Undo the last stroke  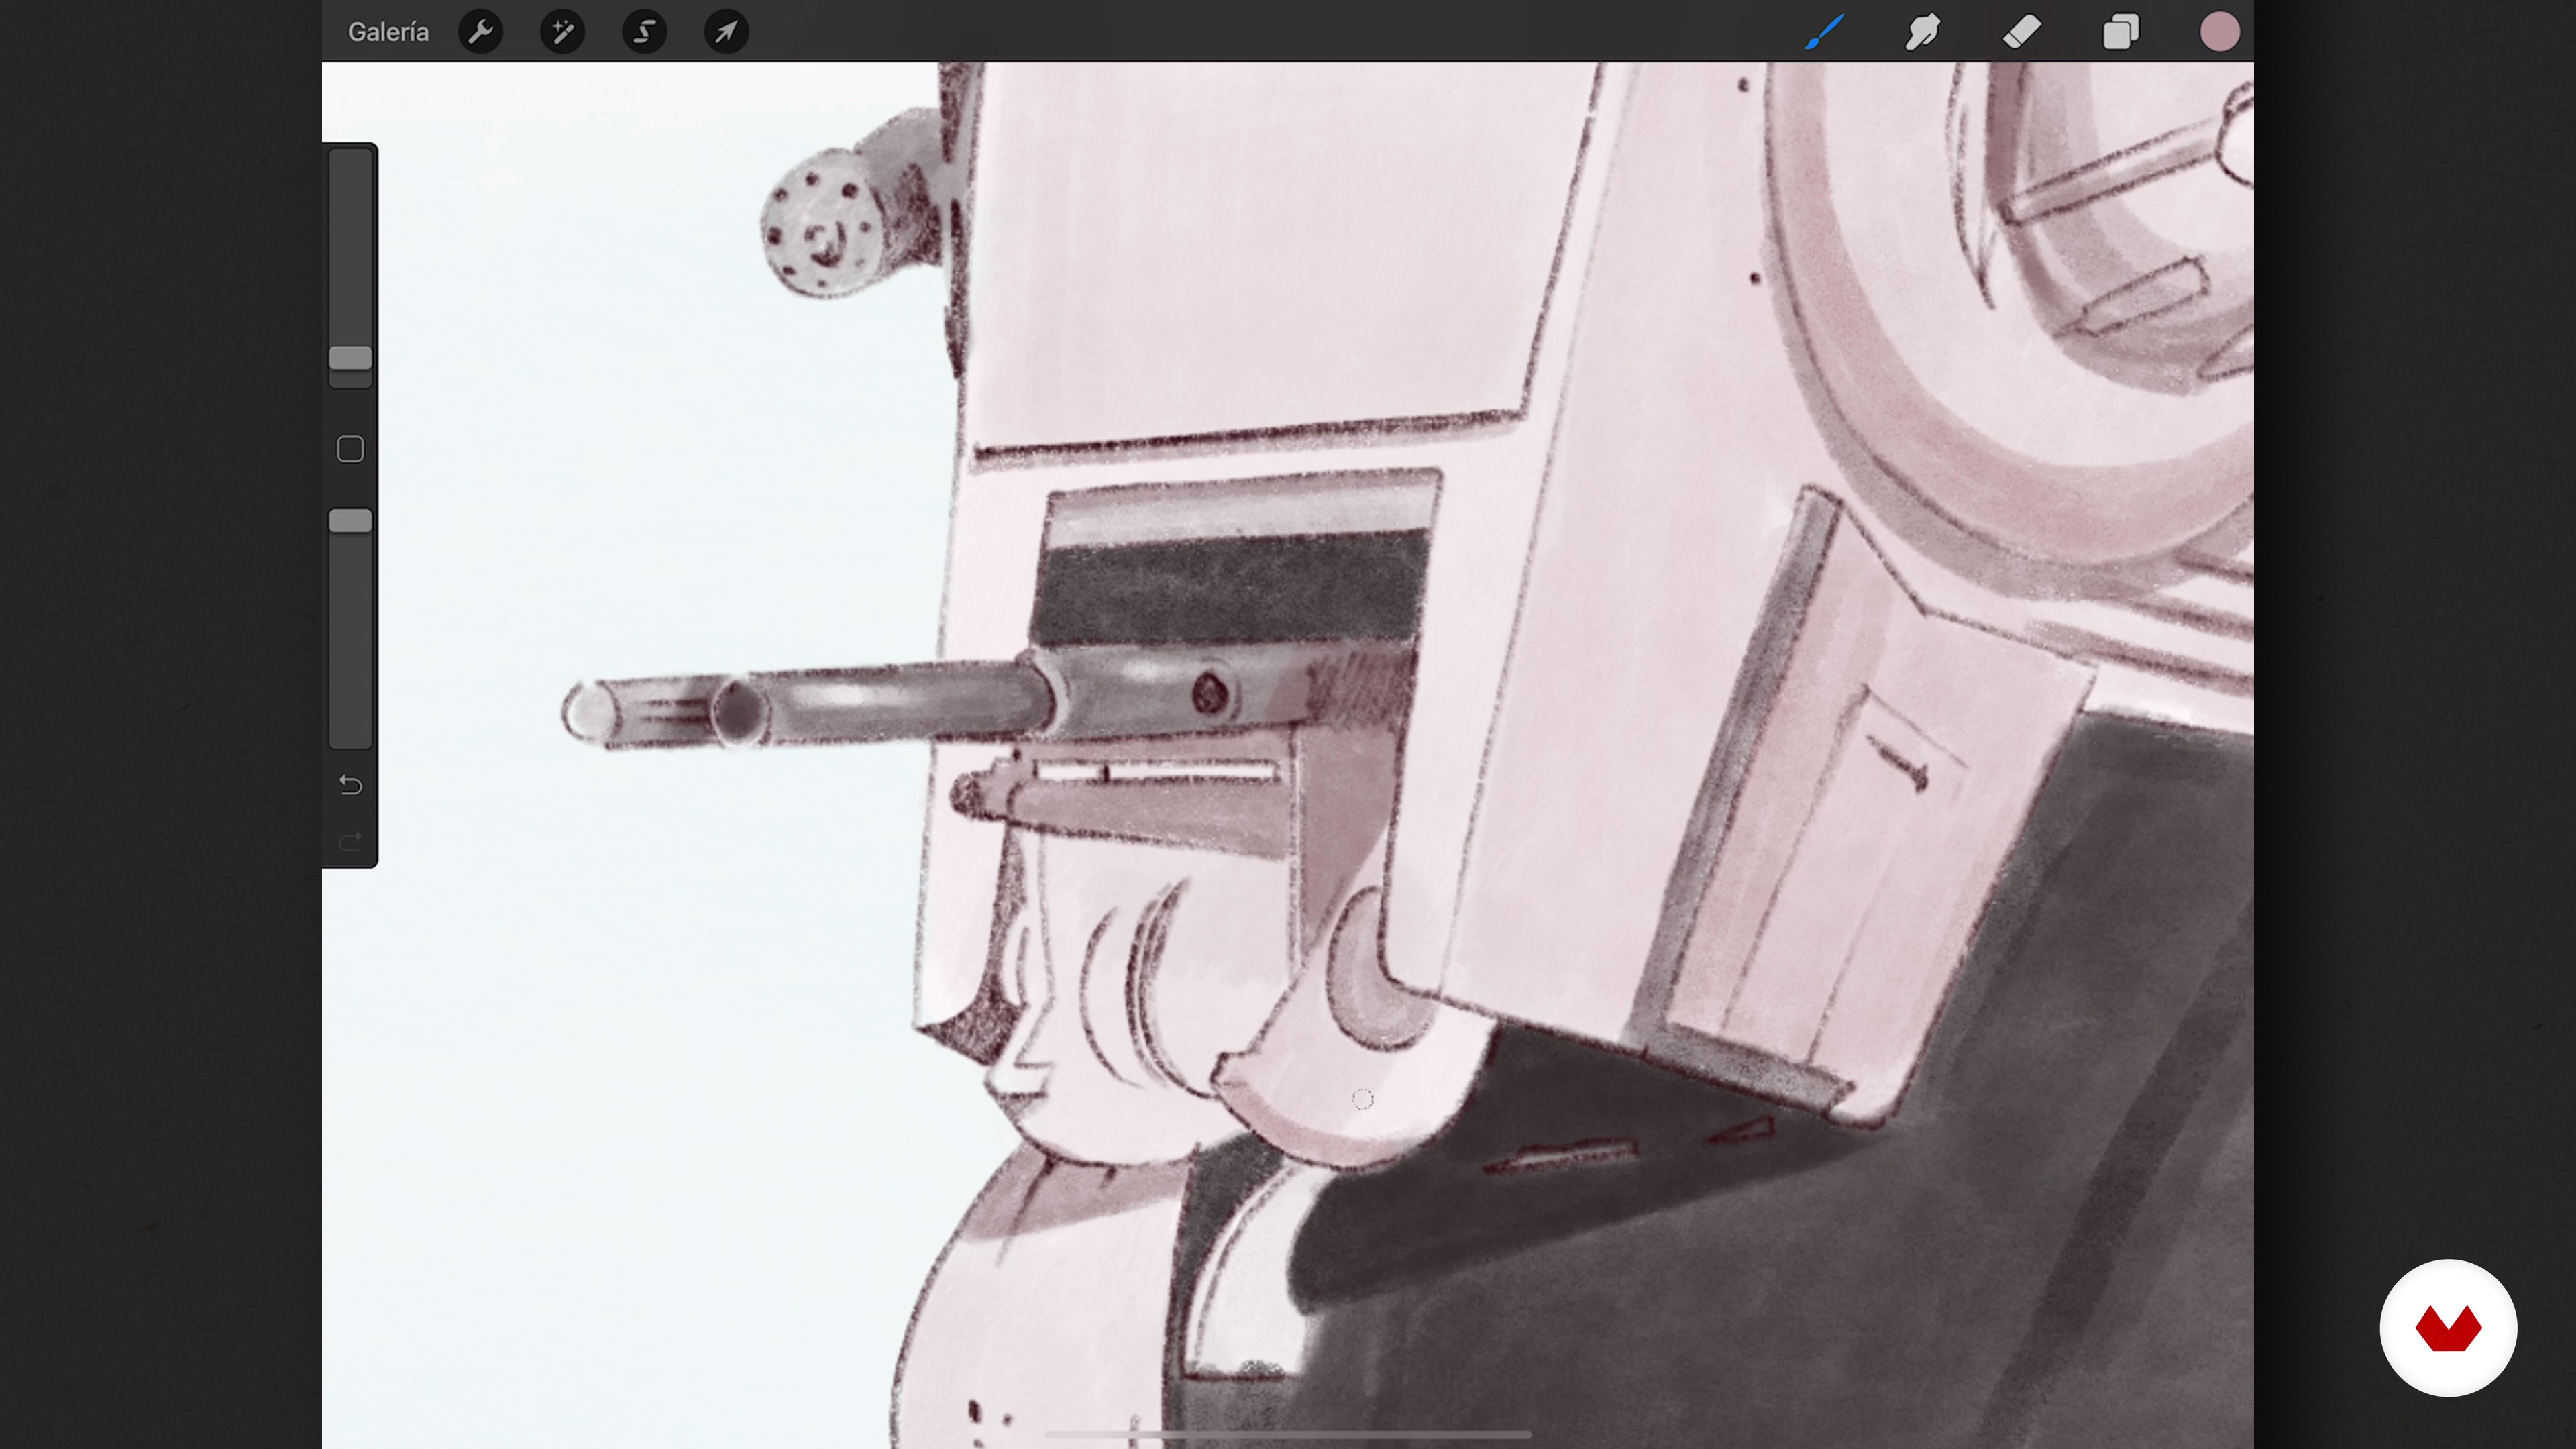[350, 785]
